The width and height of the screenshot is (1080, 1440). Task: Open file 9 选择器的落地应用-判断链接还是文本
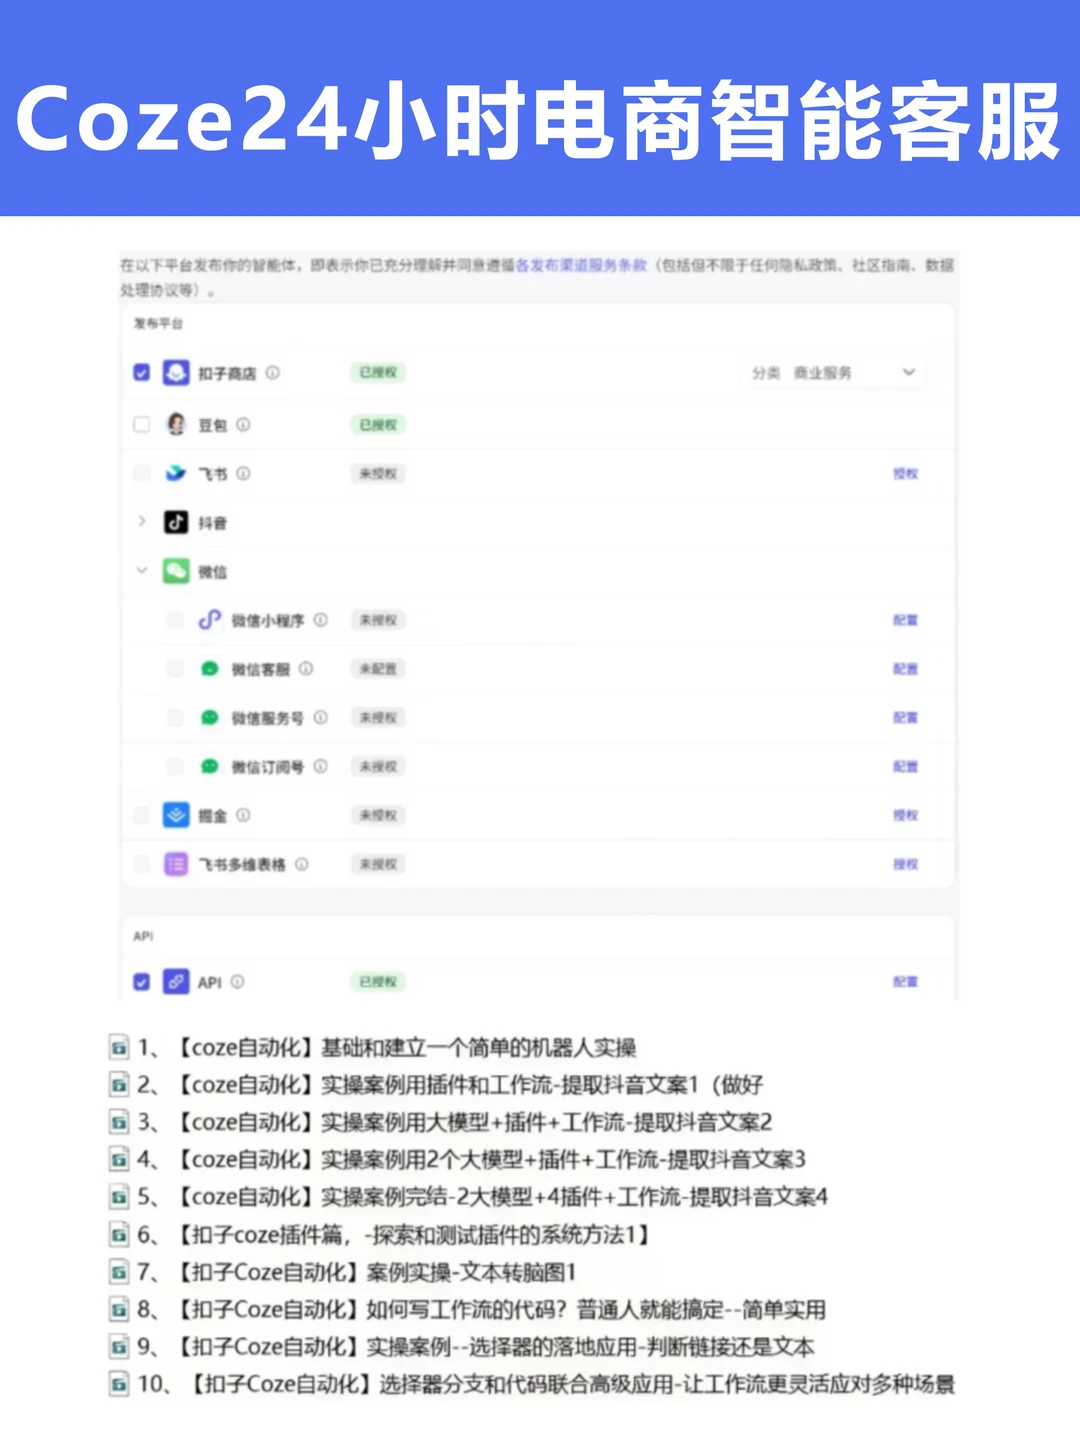pos(462,1347)
